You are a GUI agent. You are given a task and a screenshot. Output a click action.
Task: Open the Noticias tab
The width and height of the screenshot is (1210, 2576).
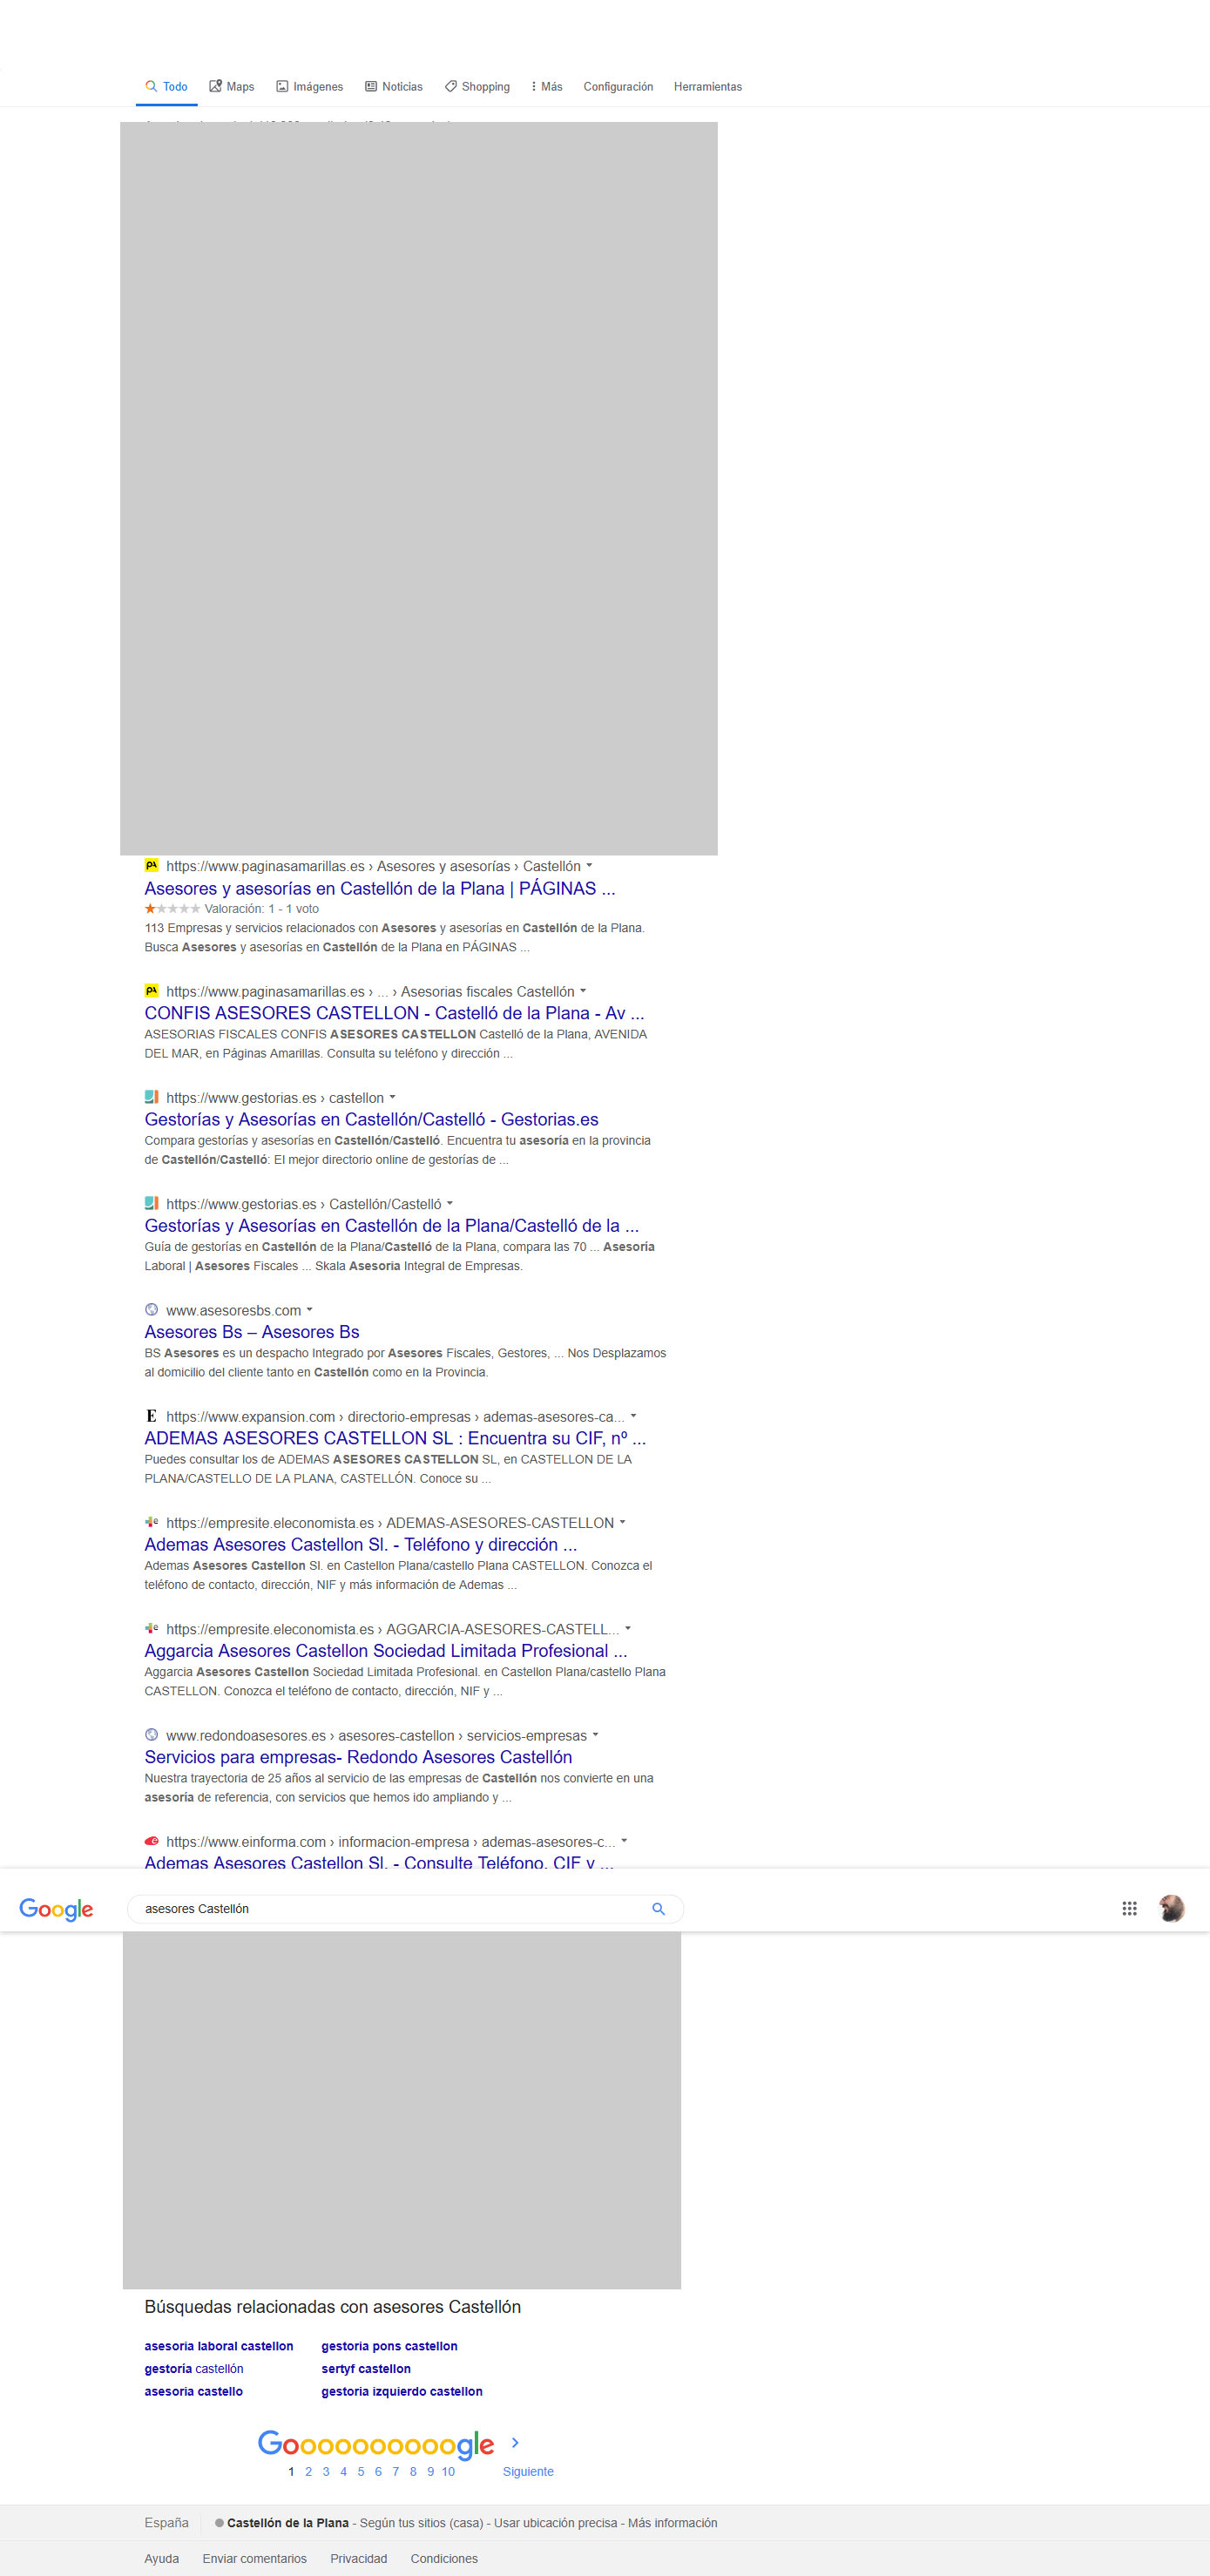pos(393,87)
